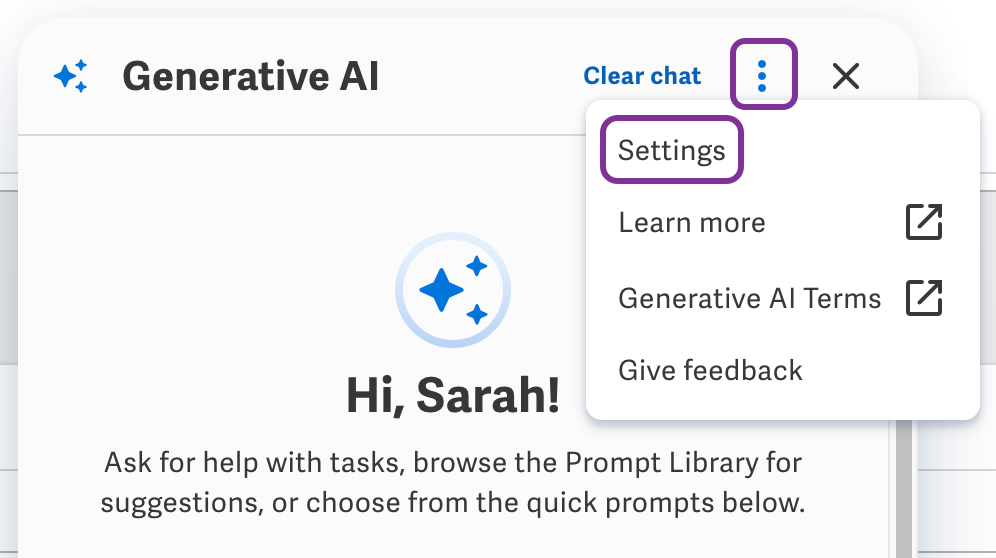Image resolution: width=996 pixels, height=558 pixels.
Task: Click the "Hi, Sarah!" greeting heading
Action: (453, 395)
